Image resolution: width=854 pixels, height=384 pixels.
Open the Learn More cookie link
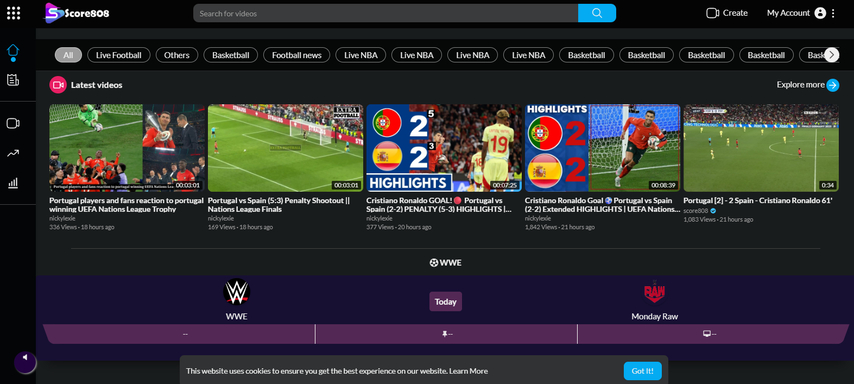click(x=469, y=371)
